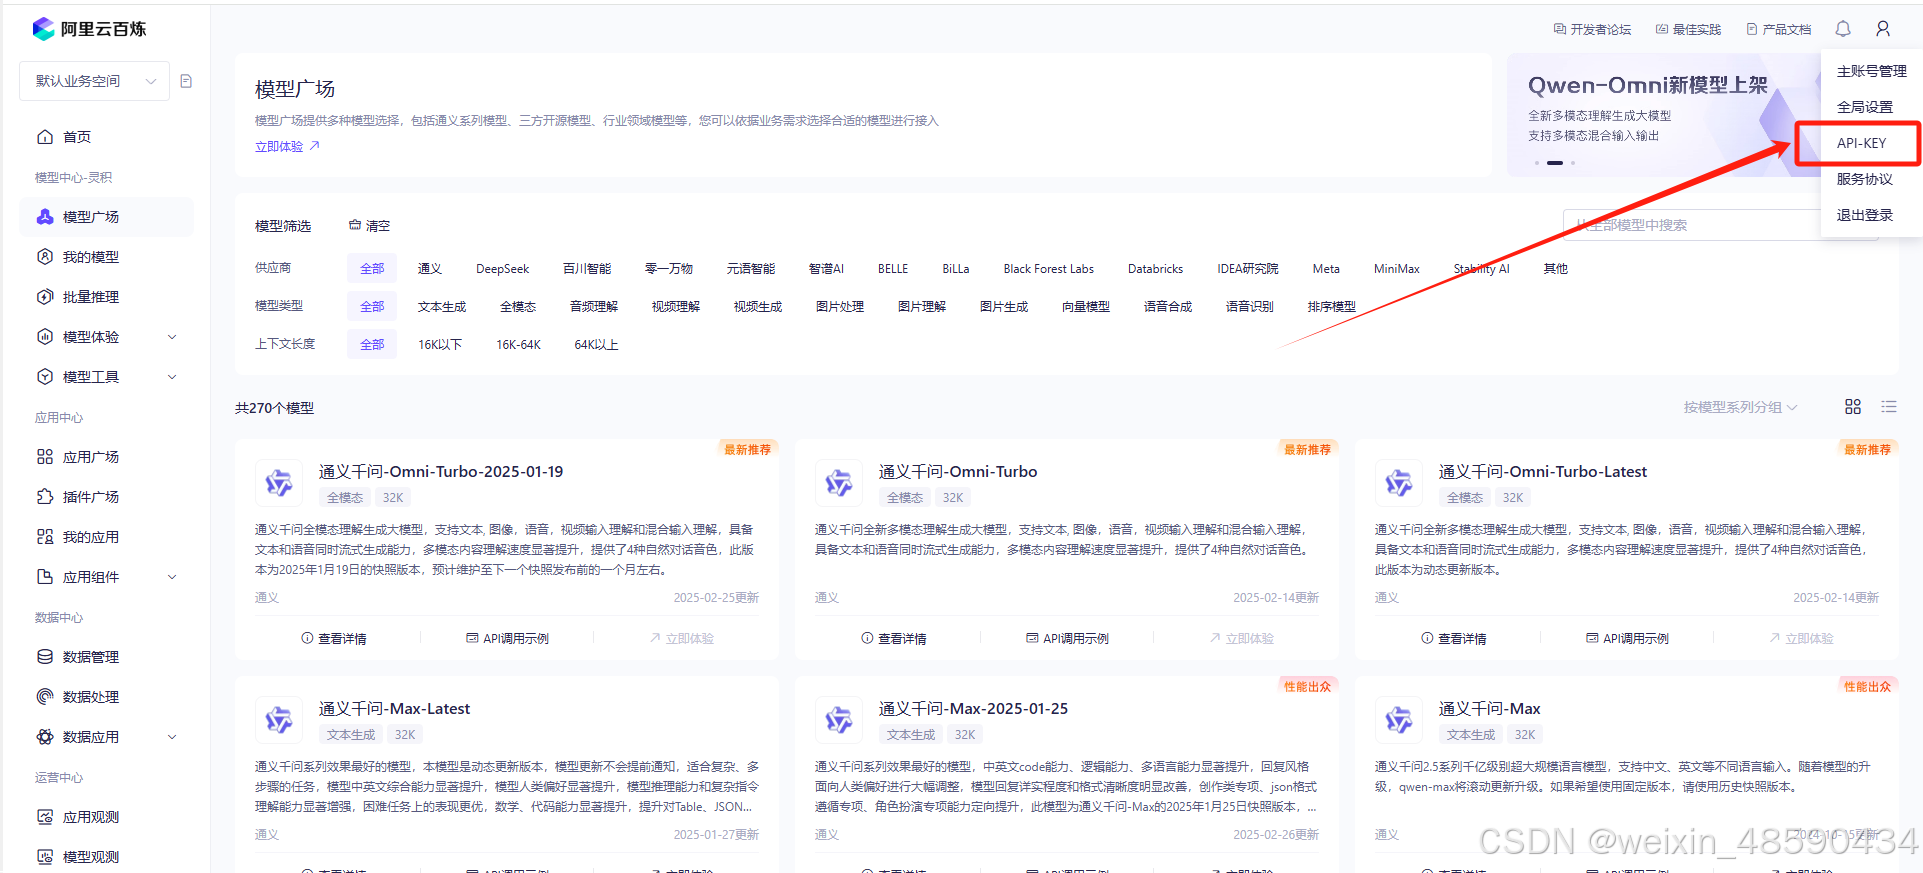Expand the 应用组件 submenu chevron
This screenshot has height=873, width=1923.
tap(172, 577)
